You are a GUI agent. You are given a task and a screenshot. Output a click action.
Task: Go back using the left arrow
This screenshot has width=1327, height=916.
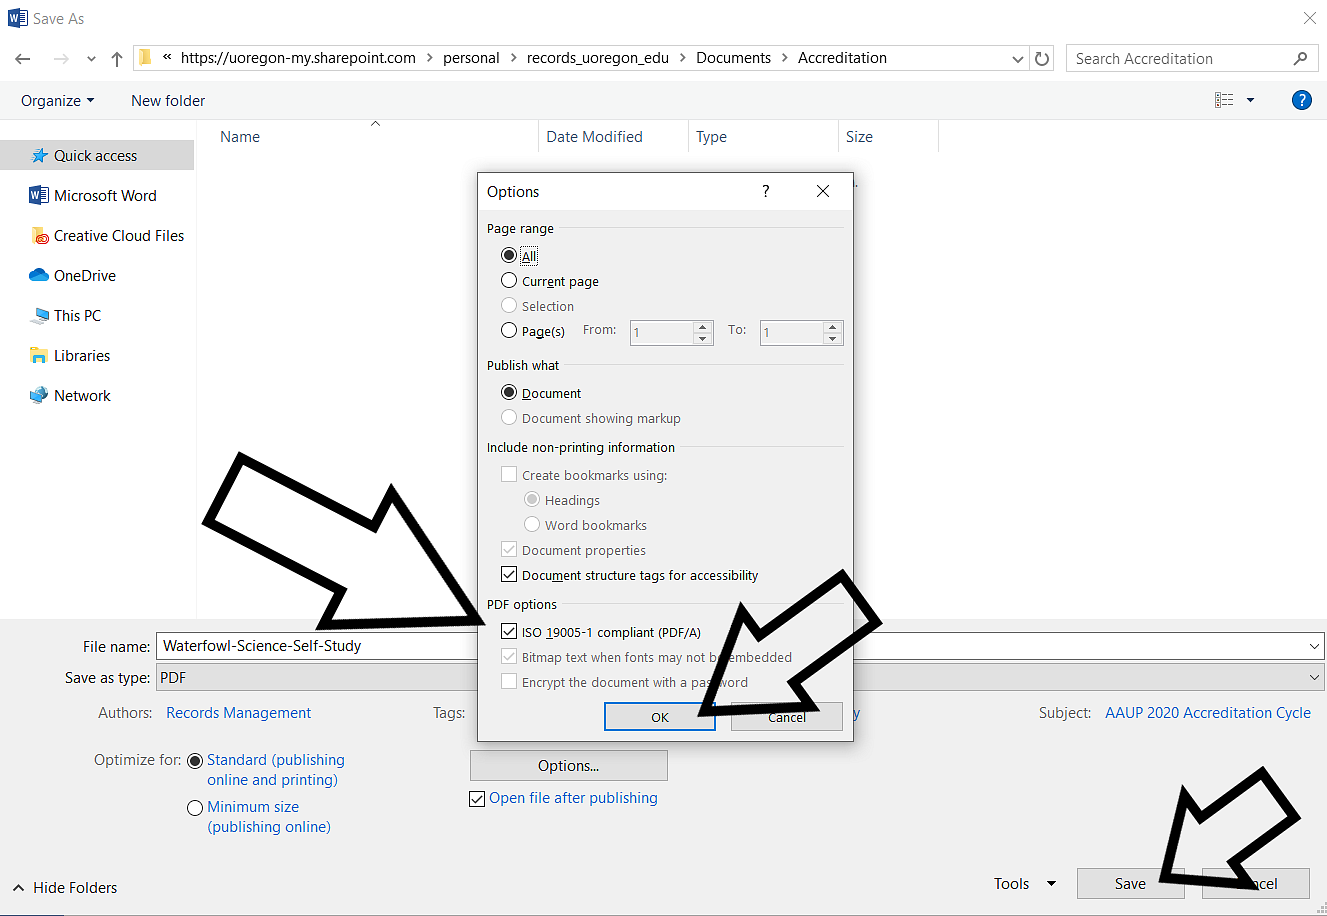point(23,59)
